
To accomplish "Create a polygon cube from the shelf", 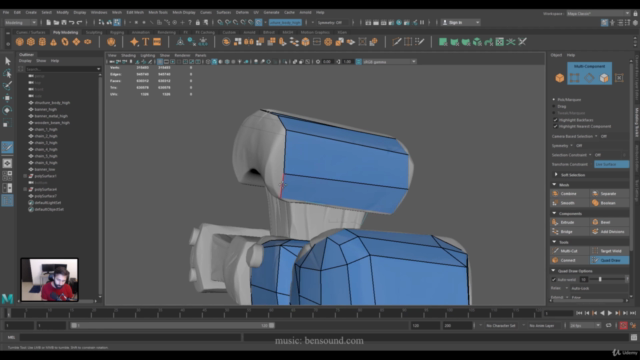I will pyautogui.click(x=31, y=42).
